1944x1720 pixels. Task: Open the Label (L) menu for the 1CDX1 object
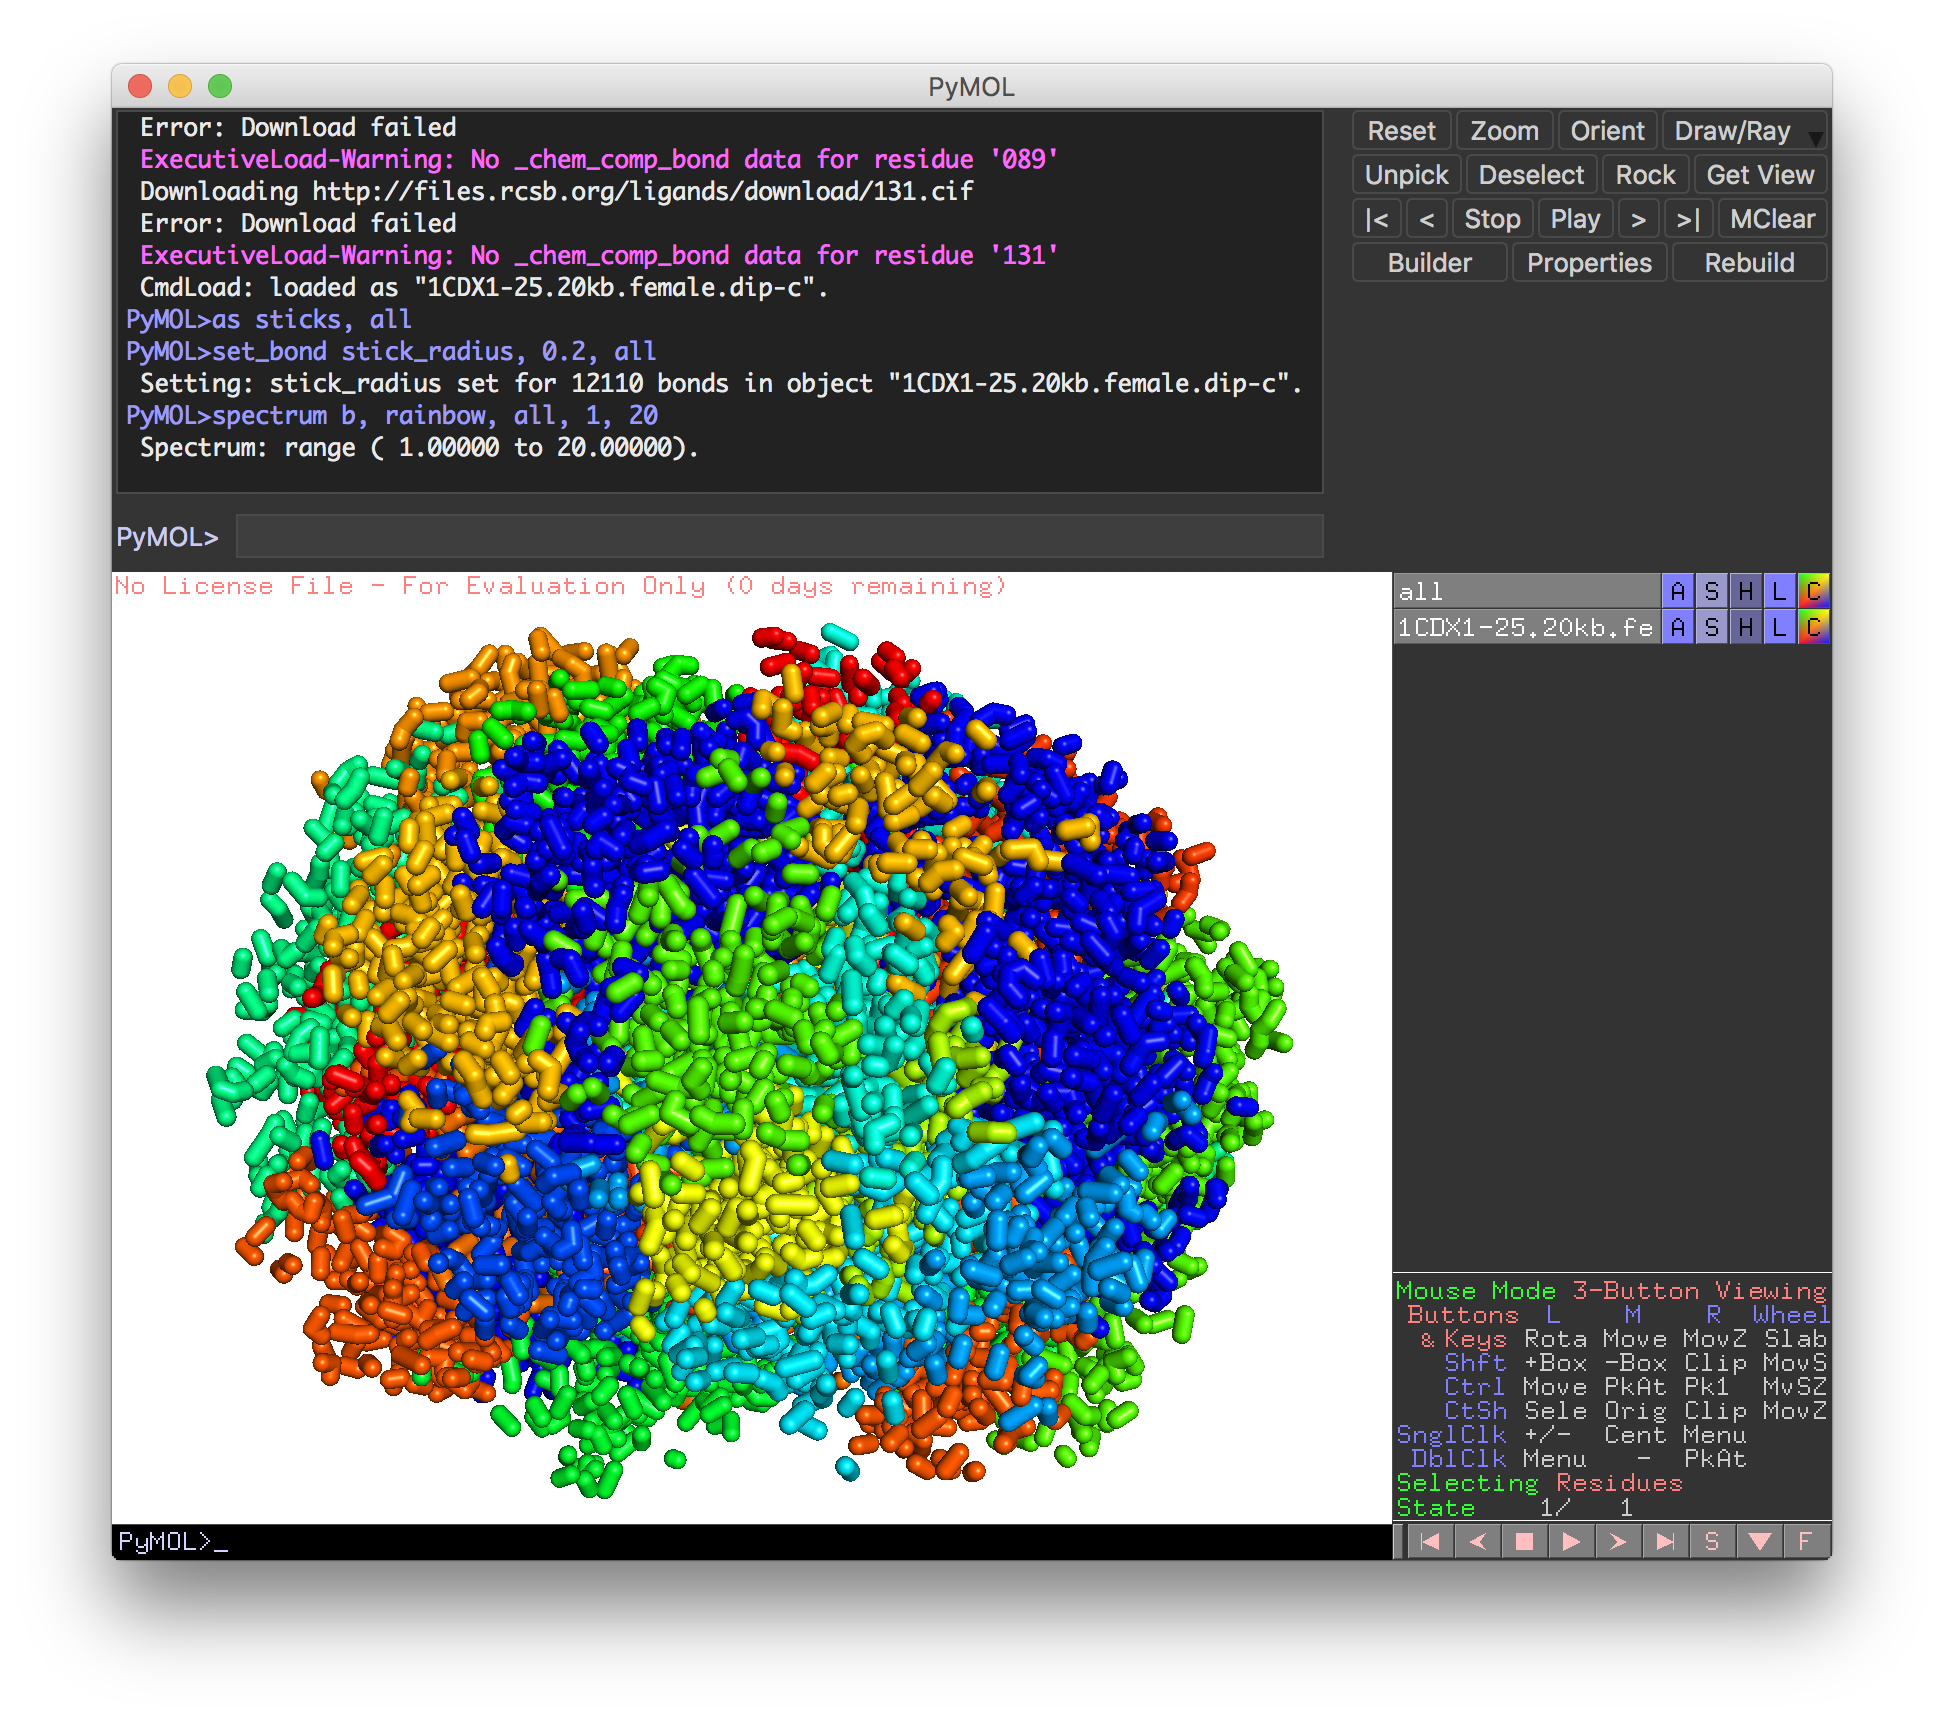(1779, 628)
